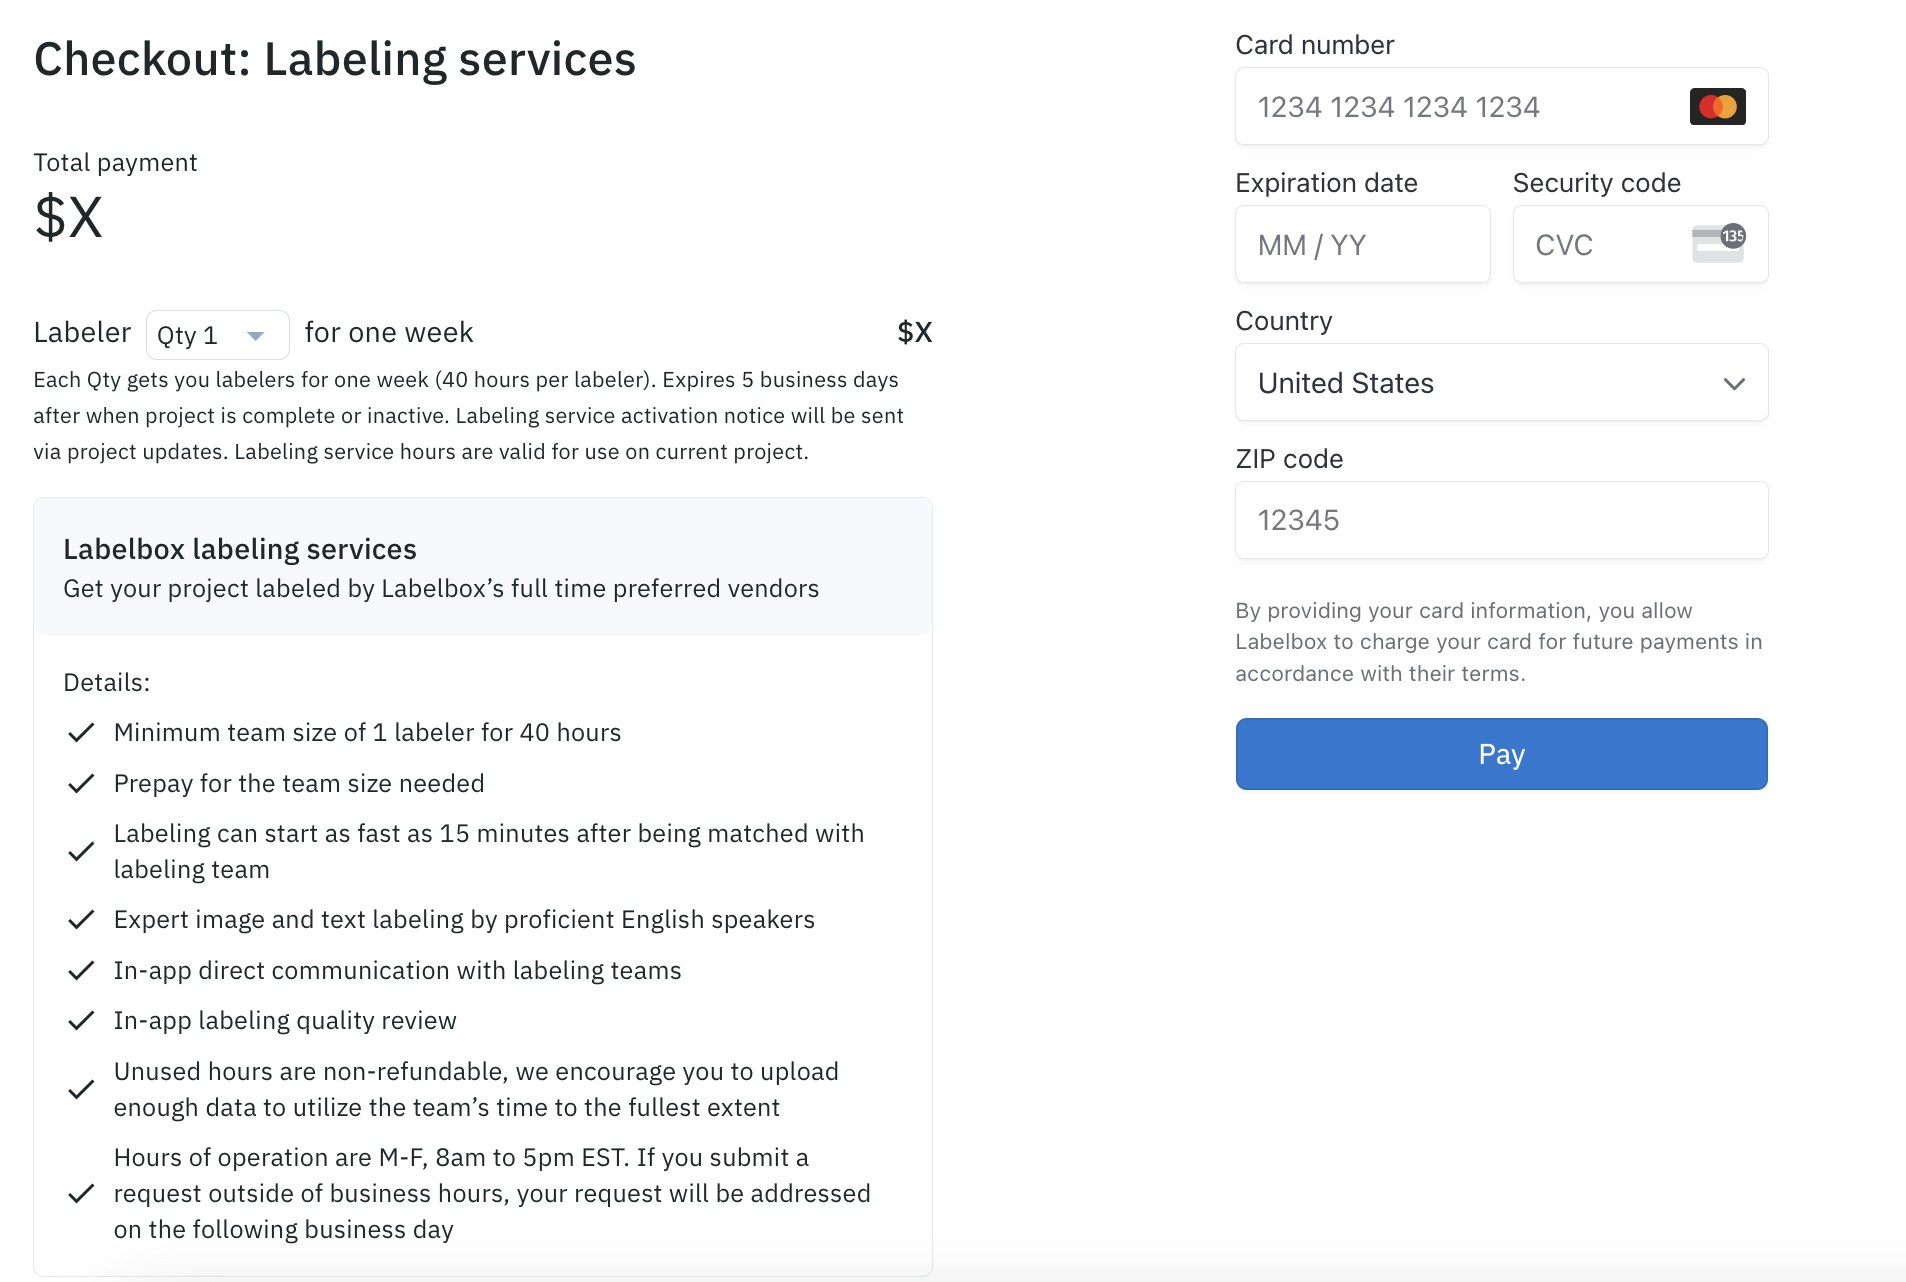
Task: Click the Labelbox labeling services heading
Action: [x=240, y=550]
